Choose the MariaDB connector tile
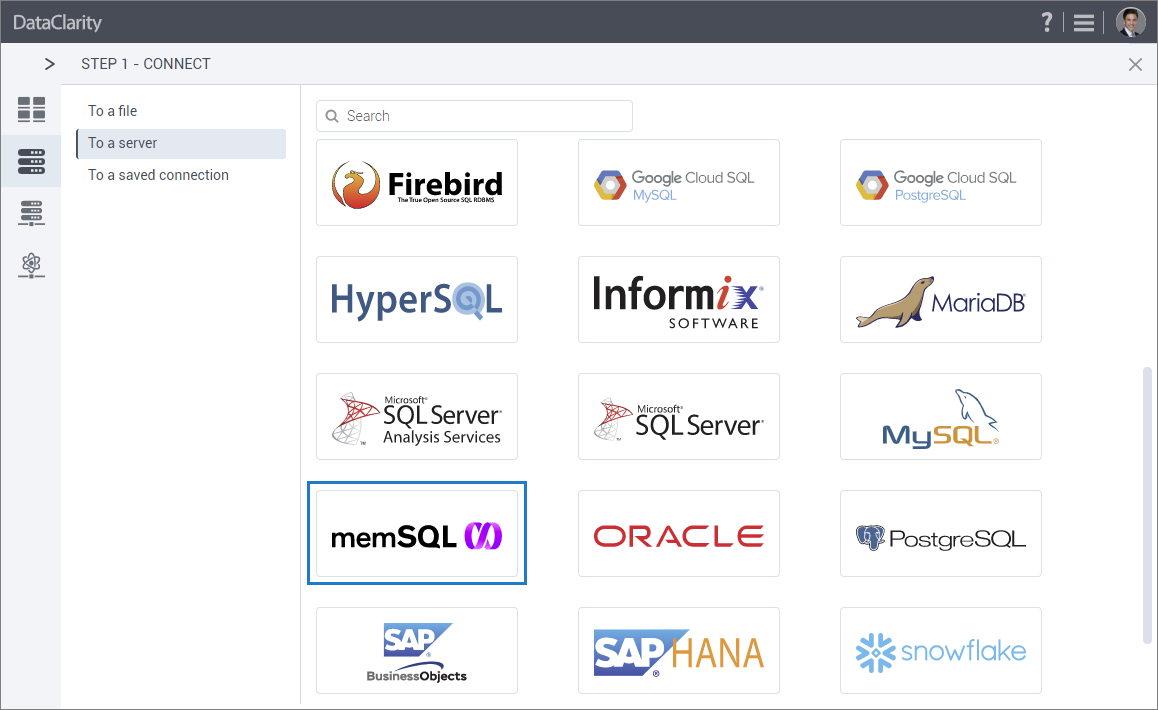 (x=940, y=299)
